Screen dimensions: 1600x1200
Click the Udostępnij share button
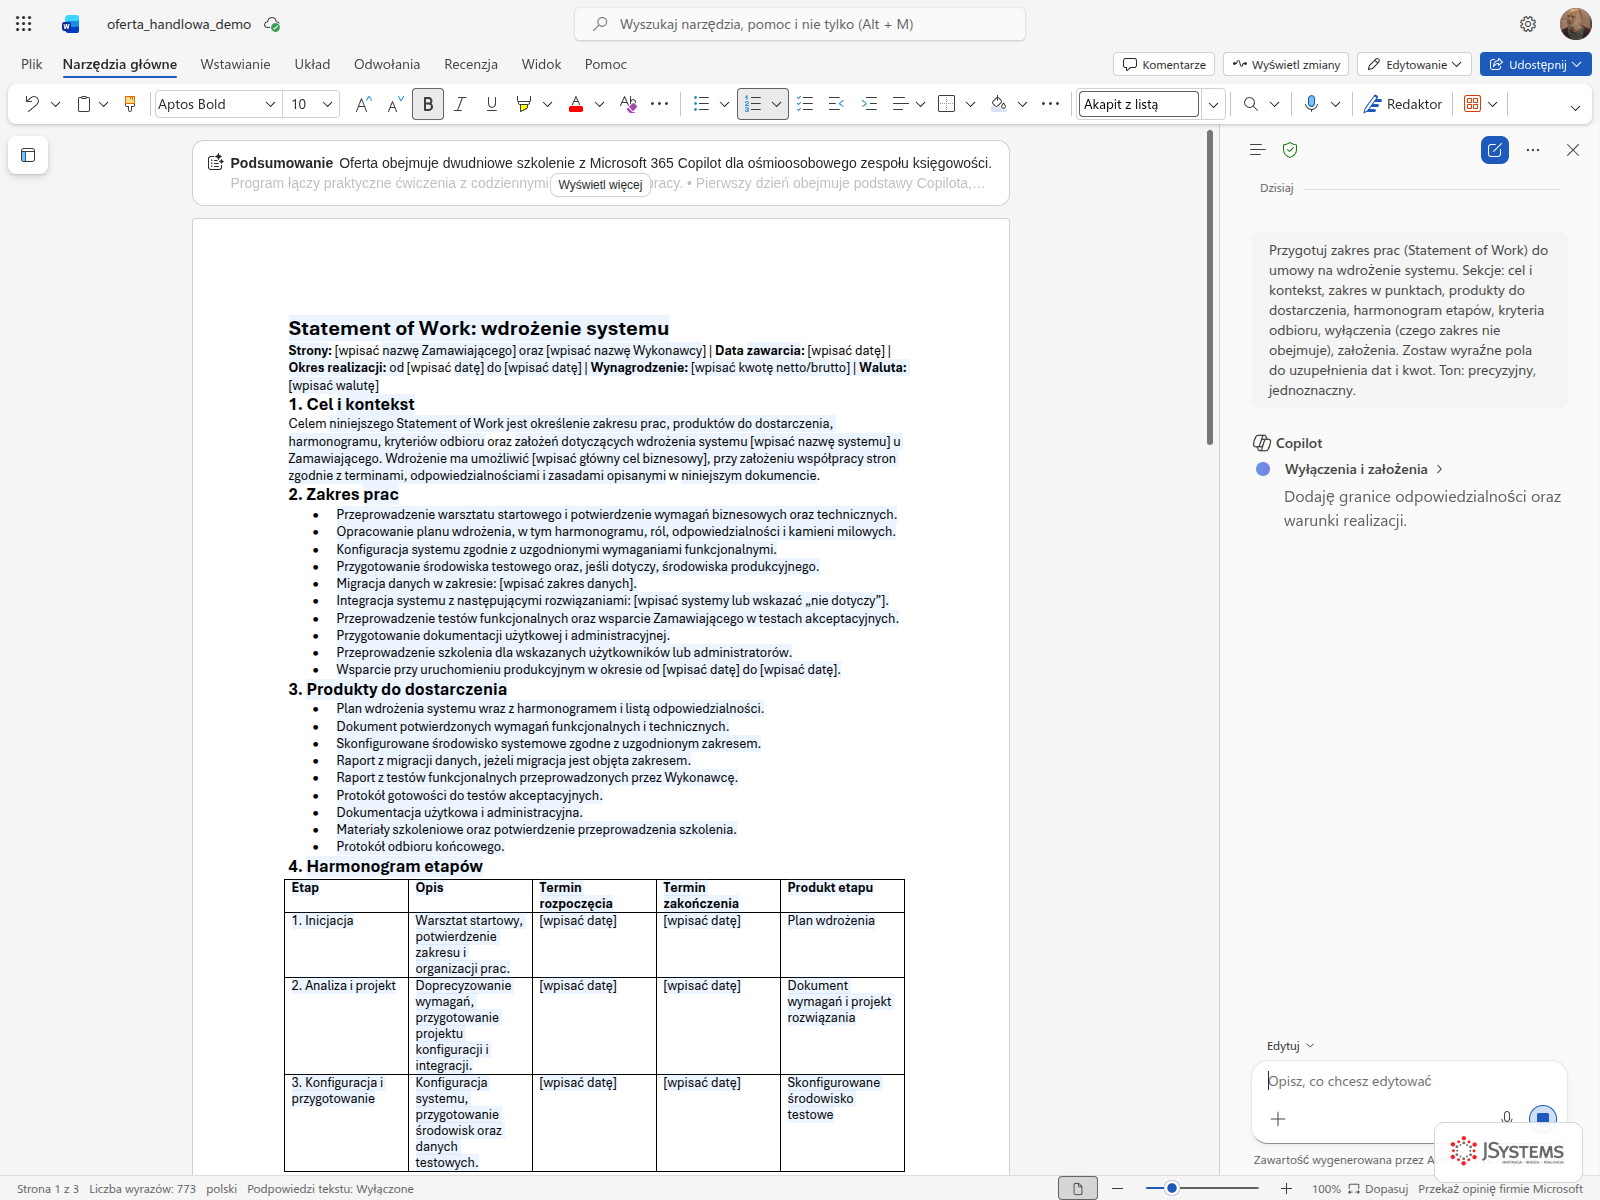(x=1536, y=64)
